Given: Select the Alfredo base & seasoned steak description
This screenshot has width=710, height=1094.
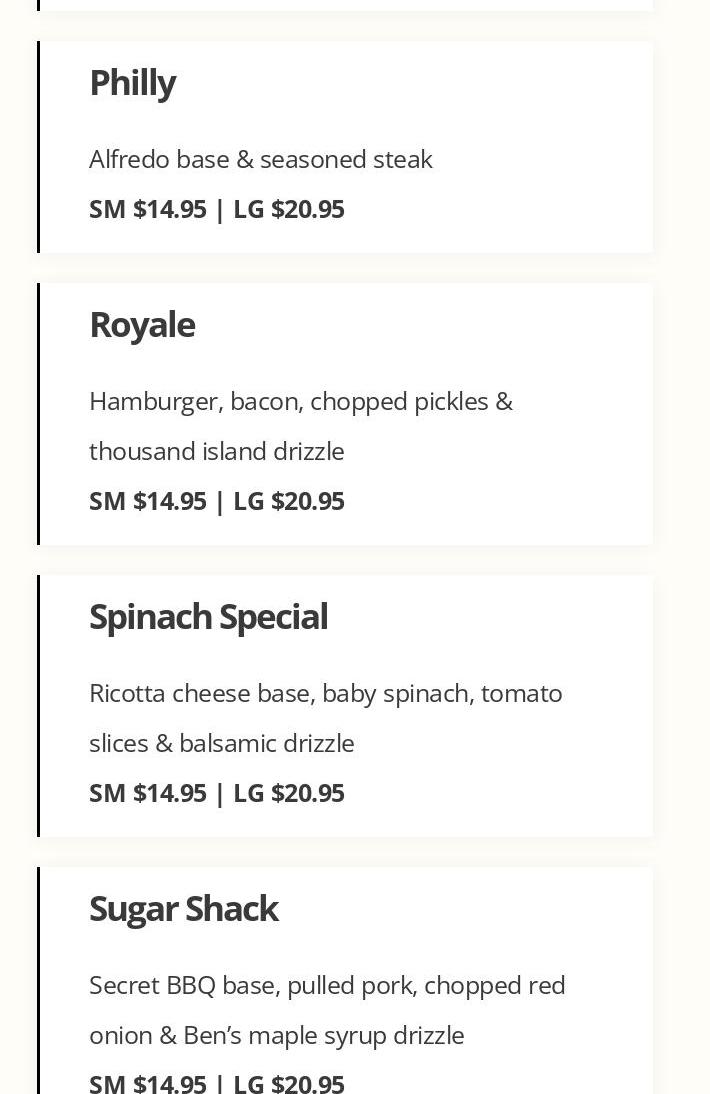Looking at the screenshot, I should [x=260, y=159].
